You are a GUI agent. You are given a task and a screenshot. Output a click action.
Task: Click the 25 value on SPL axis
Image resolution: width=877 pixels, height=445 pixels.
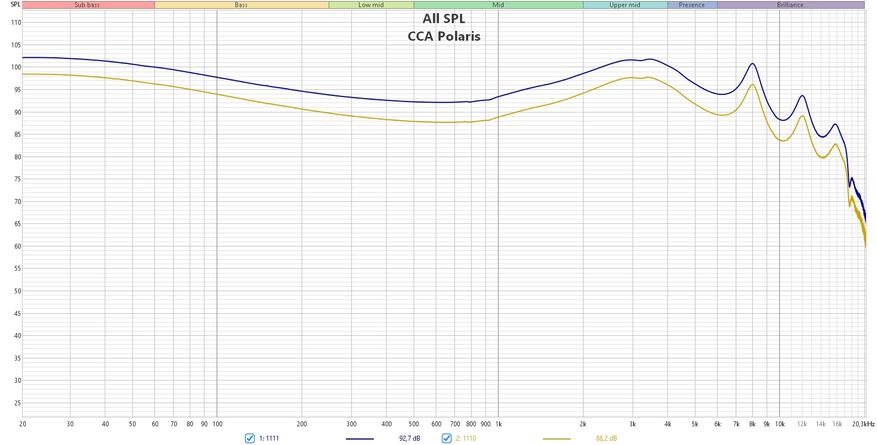(x=17, y=403)
